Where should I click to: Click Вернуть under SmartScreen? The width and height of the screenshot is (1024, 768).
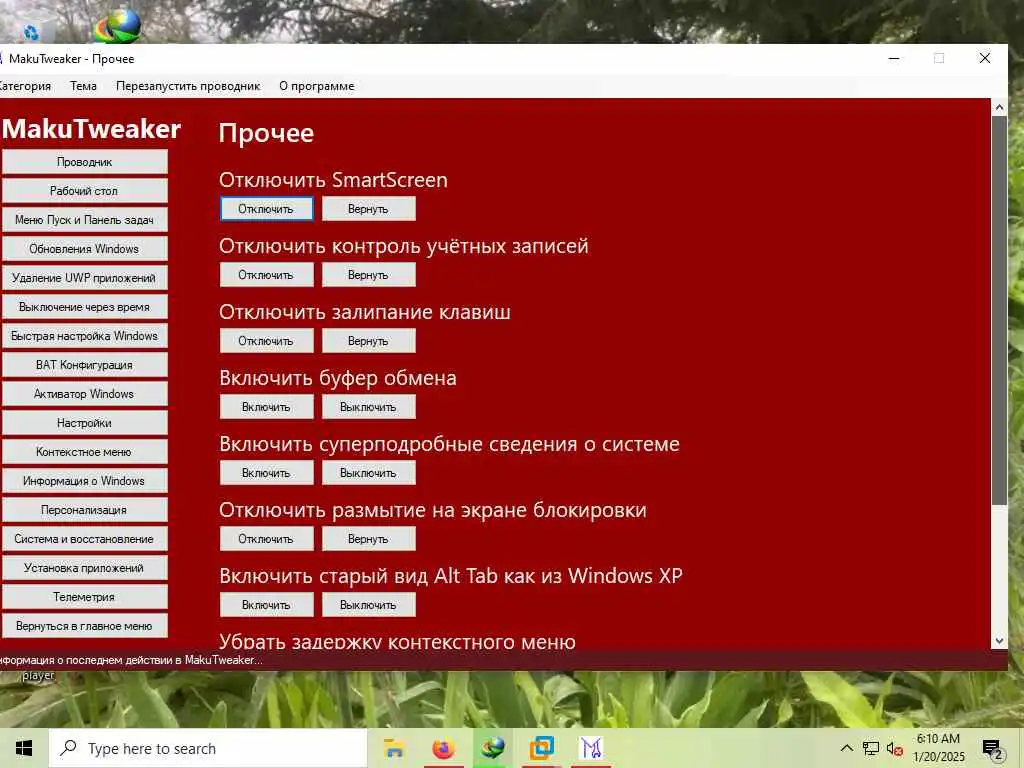[x=368, y=209]
